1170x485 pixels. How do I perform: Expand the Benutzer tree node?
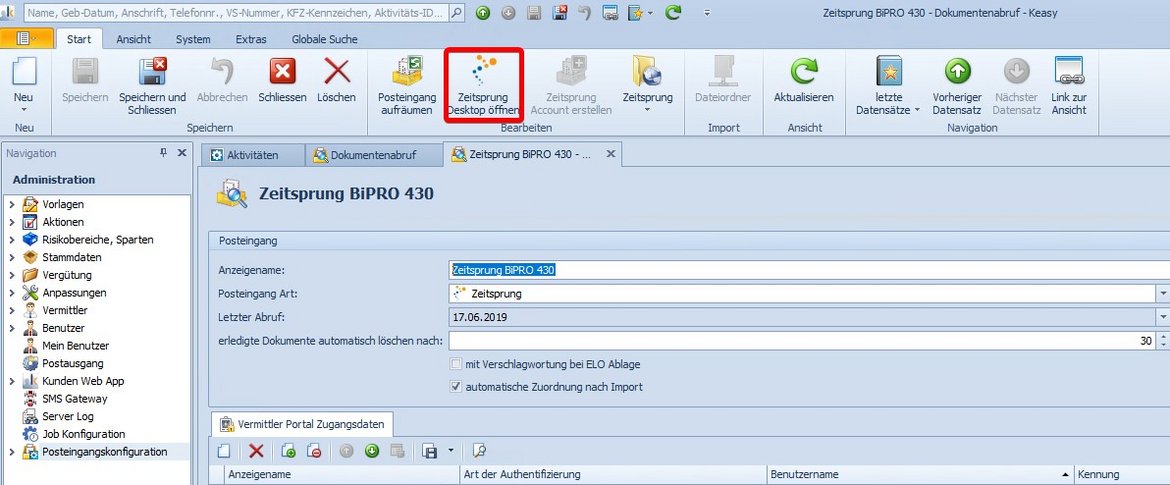coord(11,328)
